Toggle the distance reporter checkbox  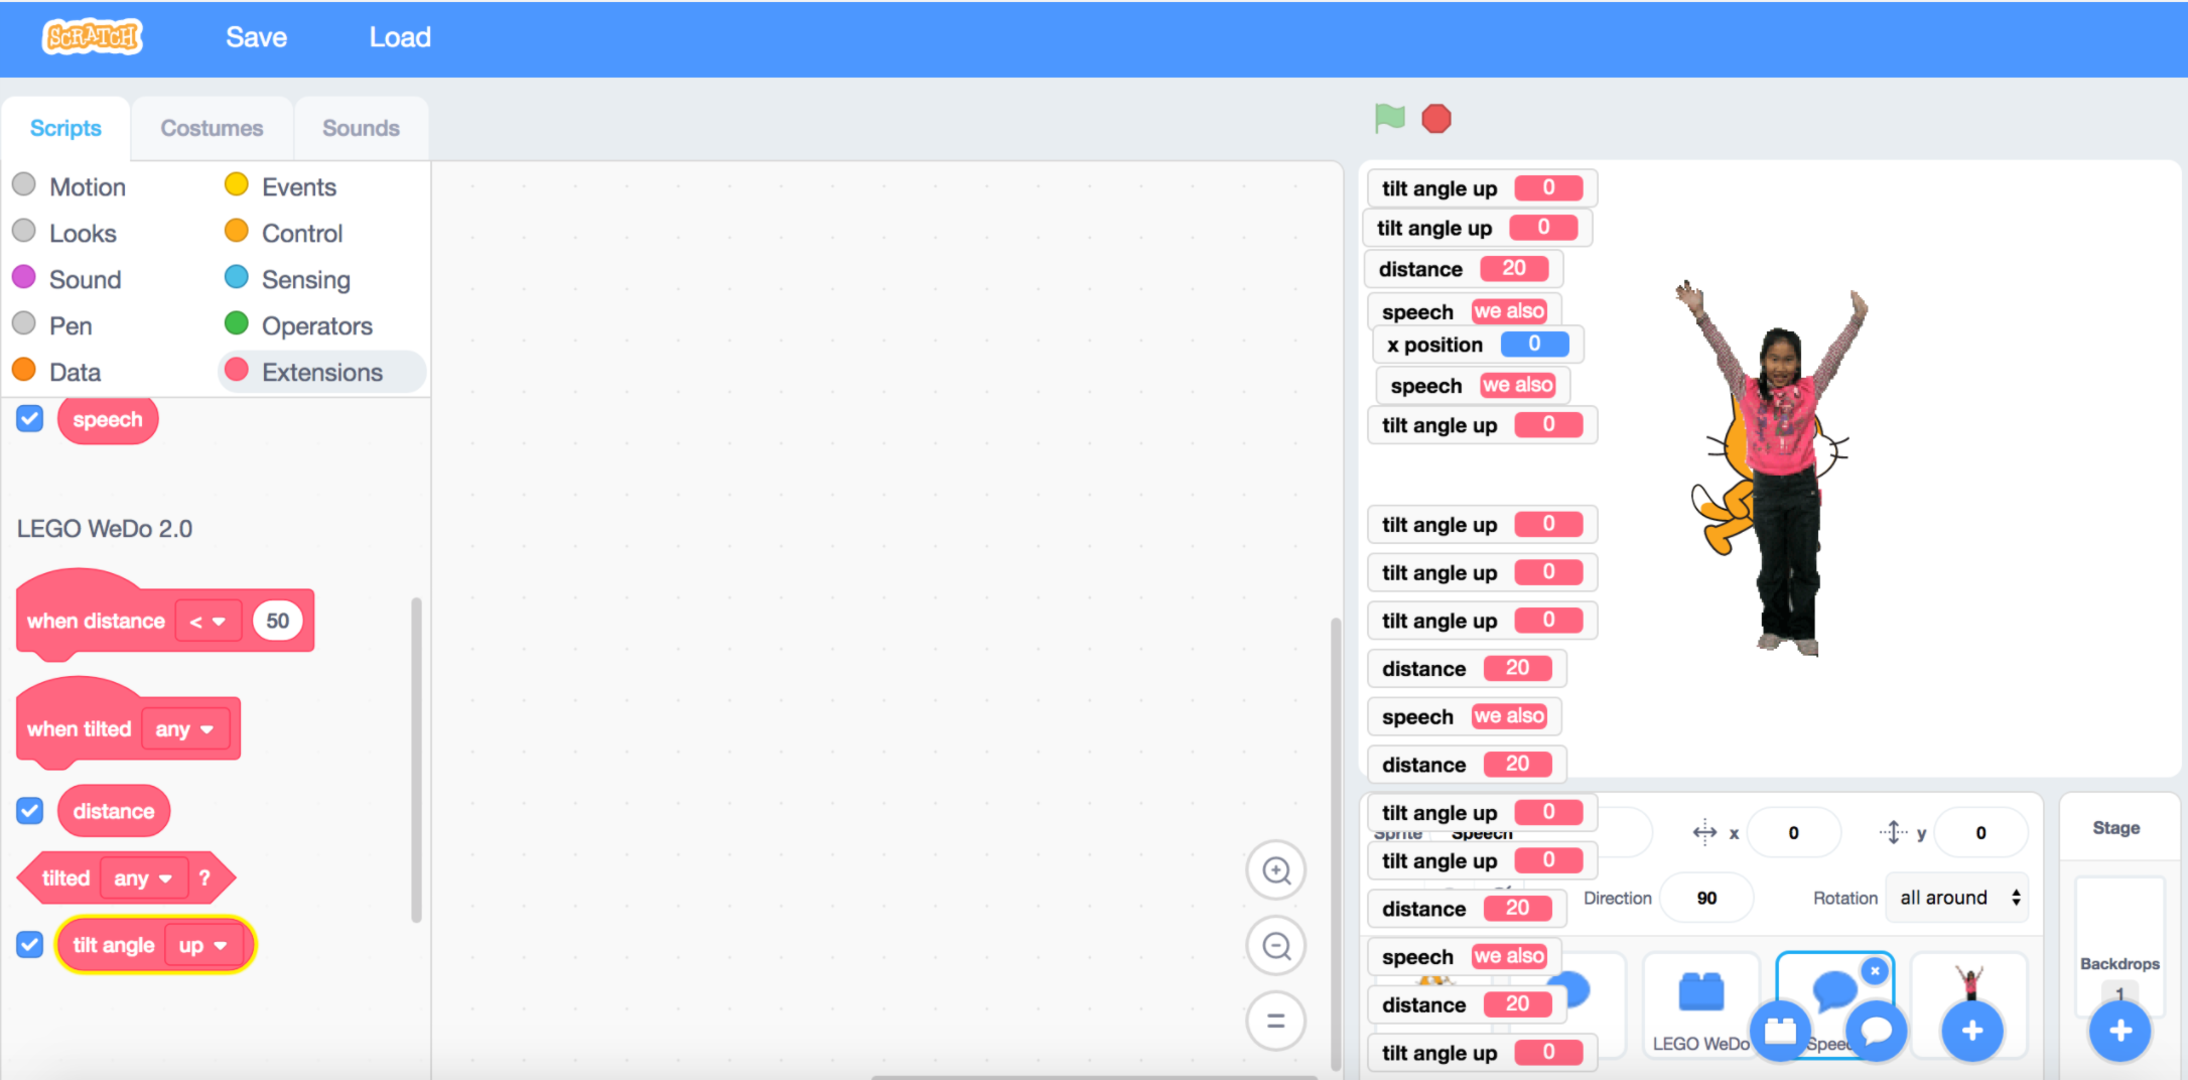pyautogui.click(x=29, y=811)
